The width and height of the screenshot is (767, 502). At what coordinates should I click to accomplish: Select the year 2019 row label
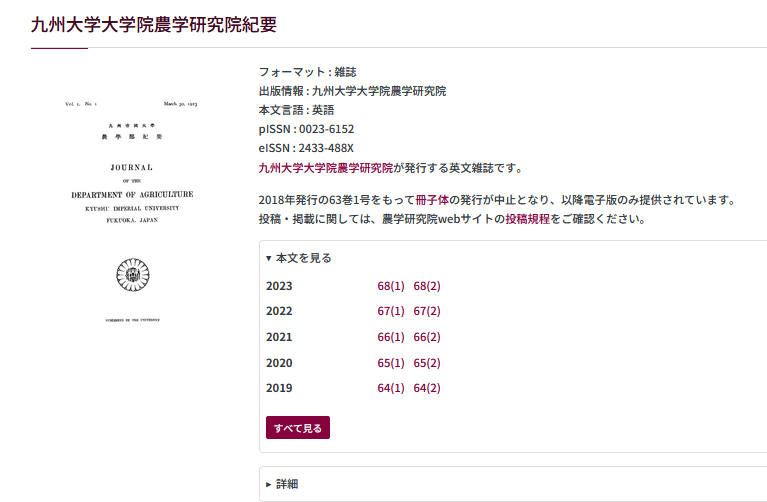click(x=279, y=388)
